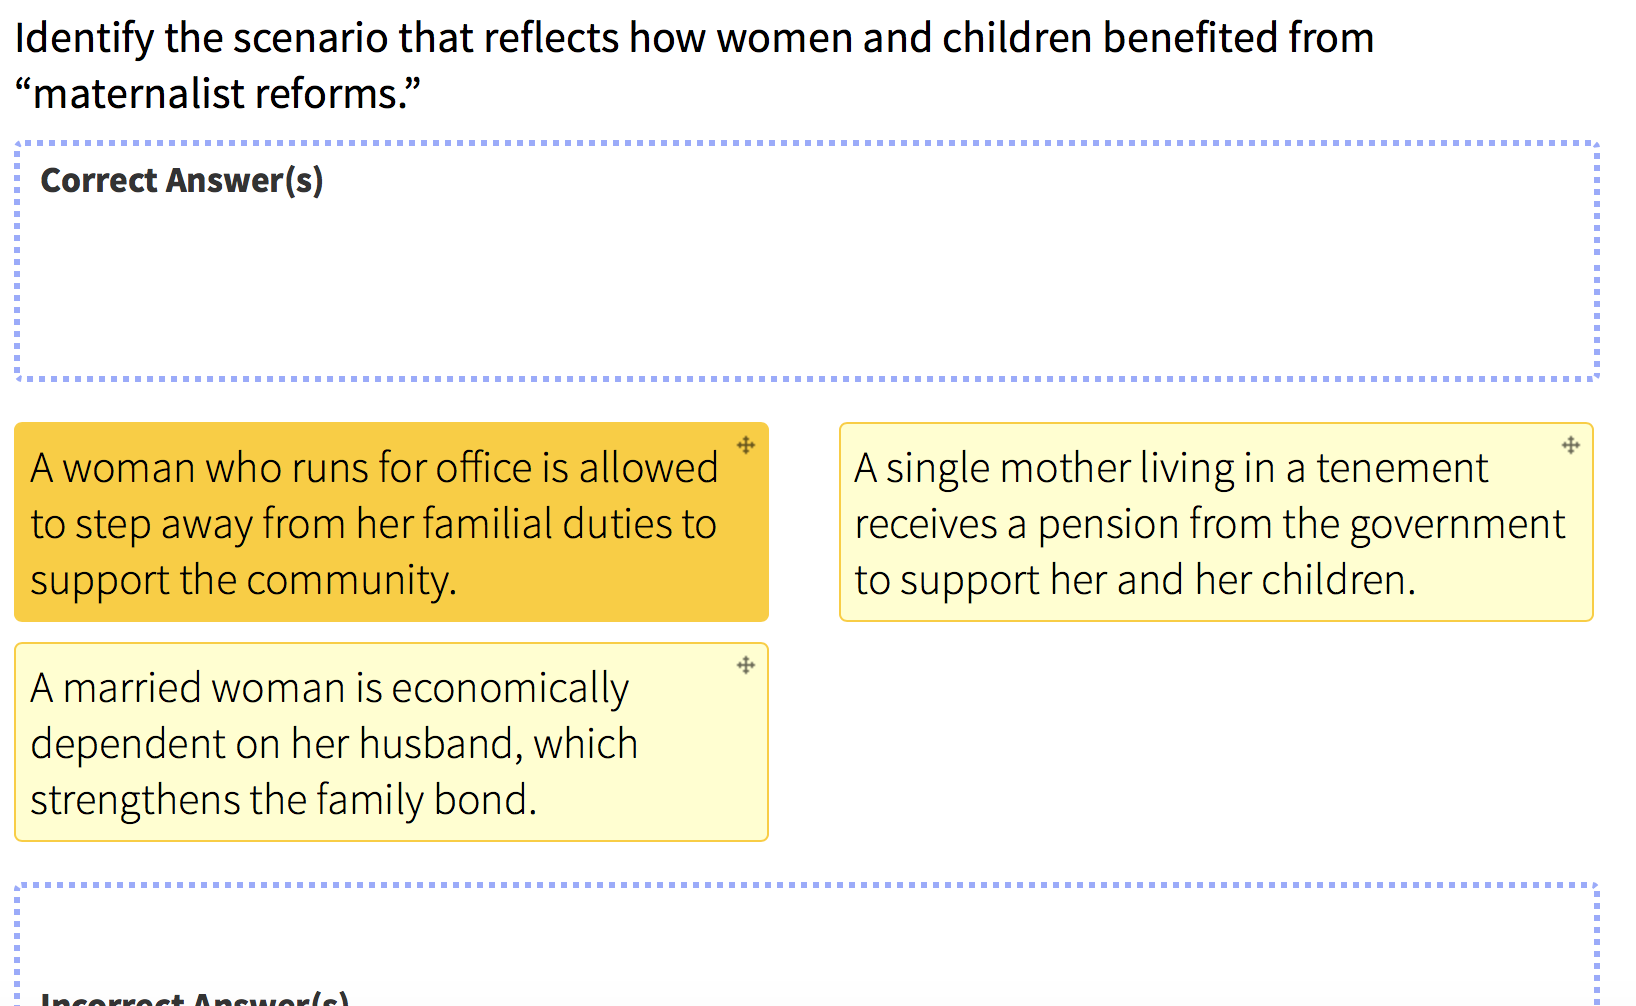Click 'to support her and her children' line
The width and height of the screenshot is (1636, 1006).
(1135, 580)
